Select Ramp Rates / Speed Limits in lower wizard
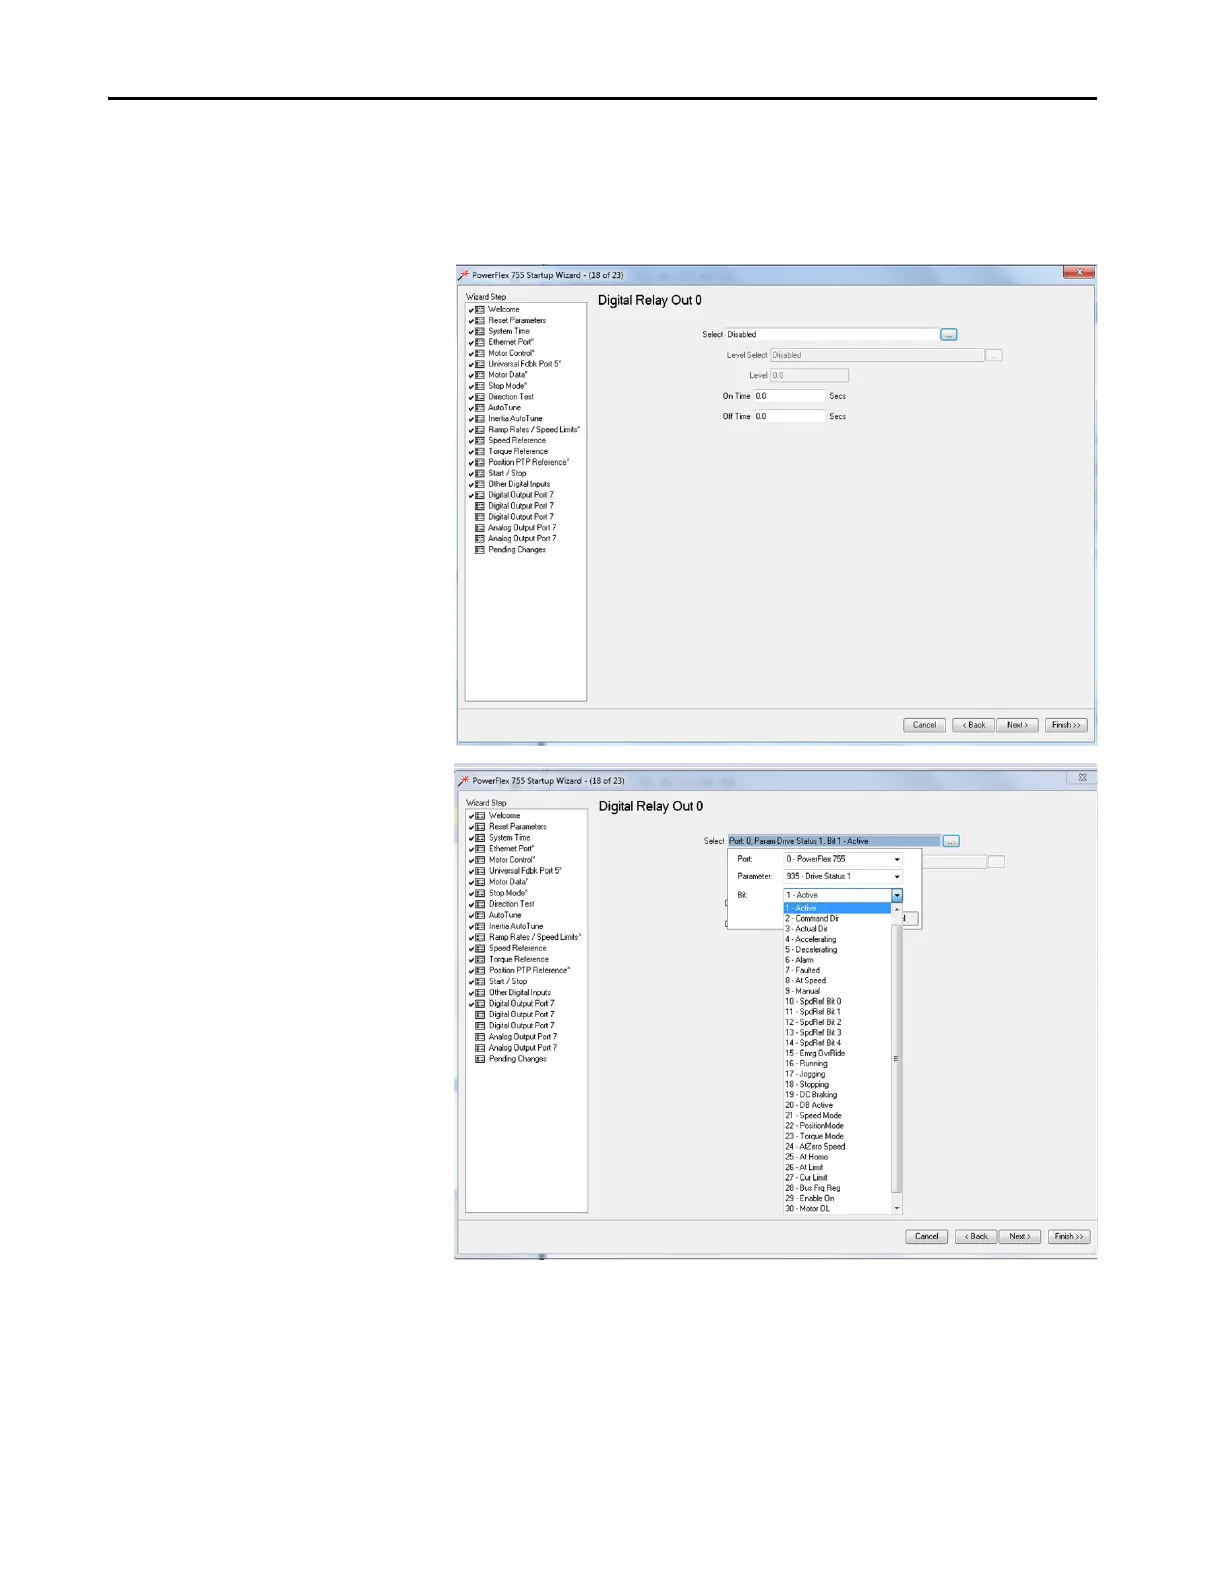This screenshot has height=1584, width=1224. pyautogui.click(x=535, y=937)
